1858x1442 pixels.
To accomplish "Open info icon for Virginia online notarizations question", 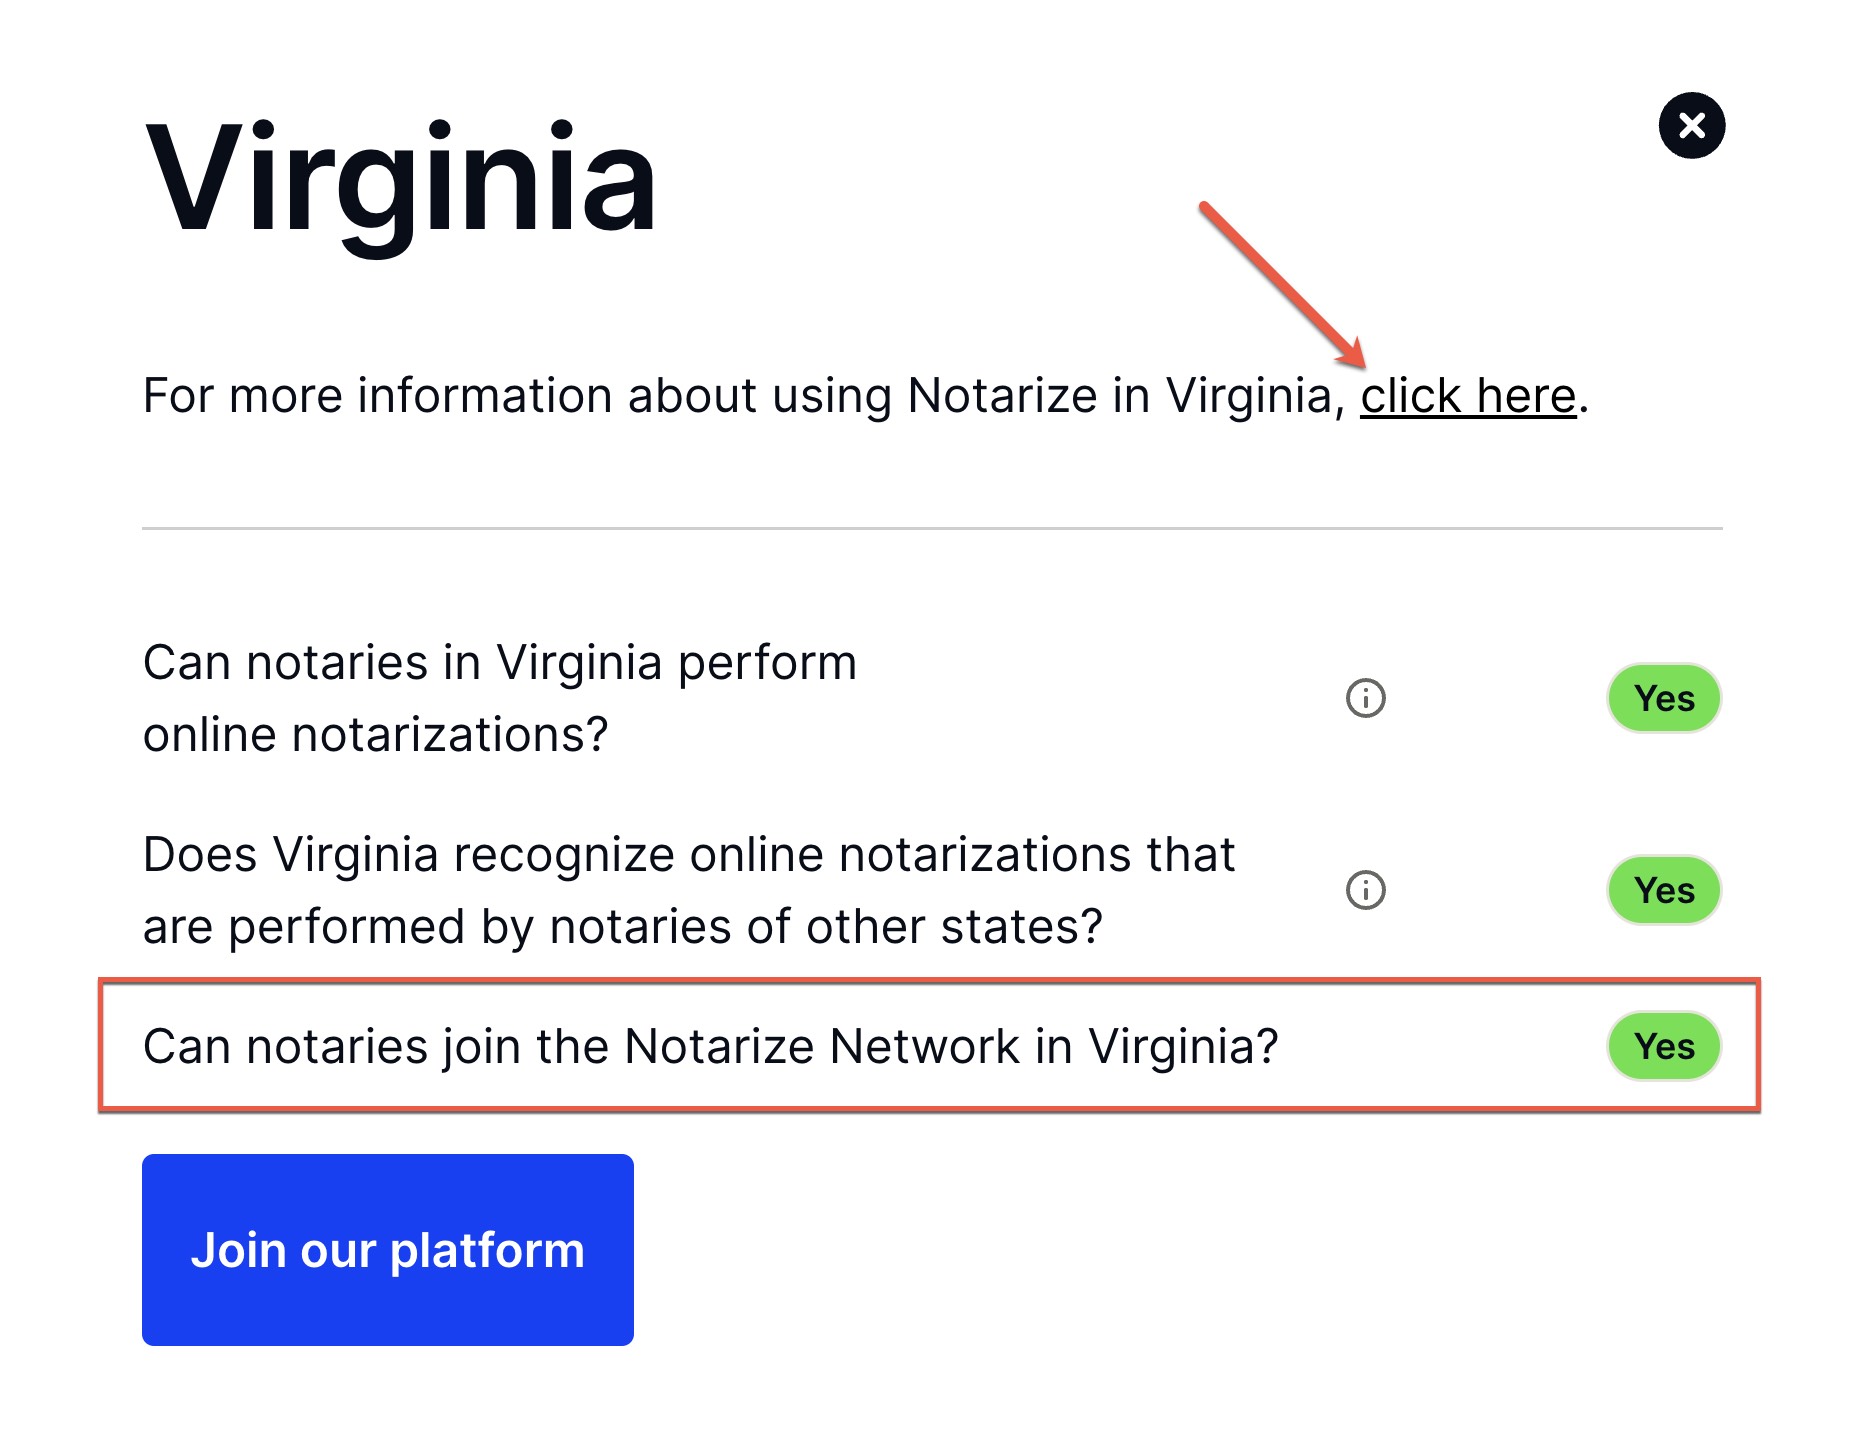I will tap(1365, 698).
